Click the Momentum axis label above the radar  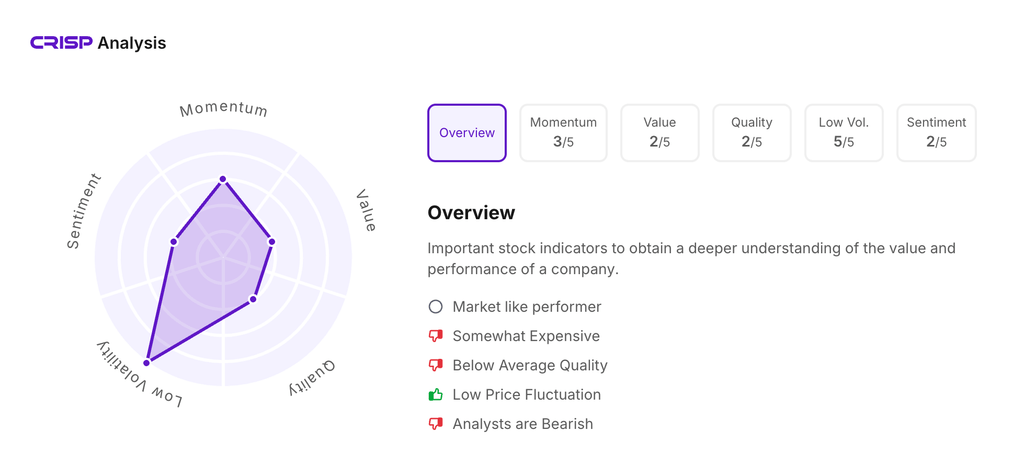[223, 109]
